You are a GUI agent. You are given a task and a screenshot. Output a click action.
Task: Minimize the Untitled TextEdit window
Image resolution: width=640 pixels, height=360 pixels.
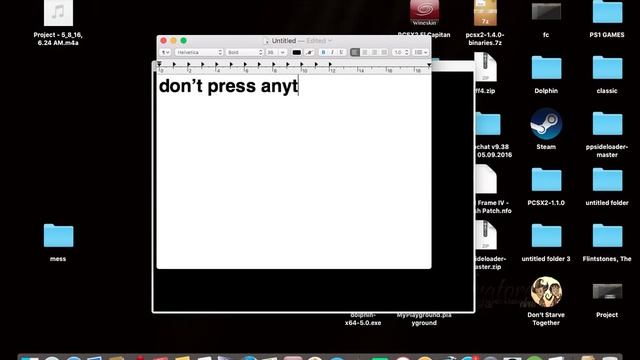point(173,41)
